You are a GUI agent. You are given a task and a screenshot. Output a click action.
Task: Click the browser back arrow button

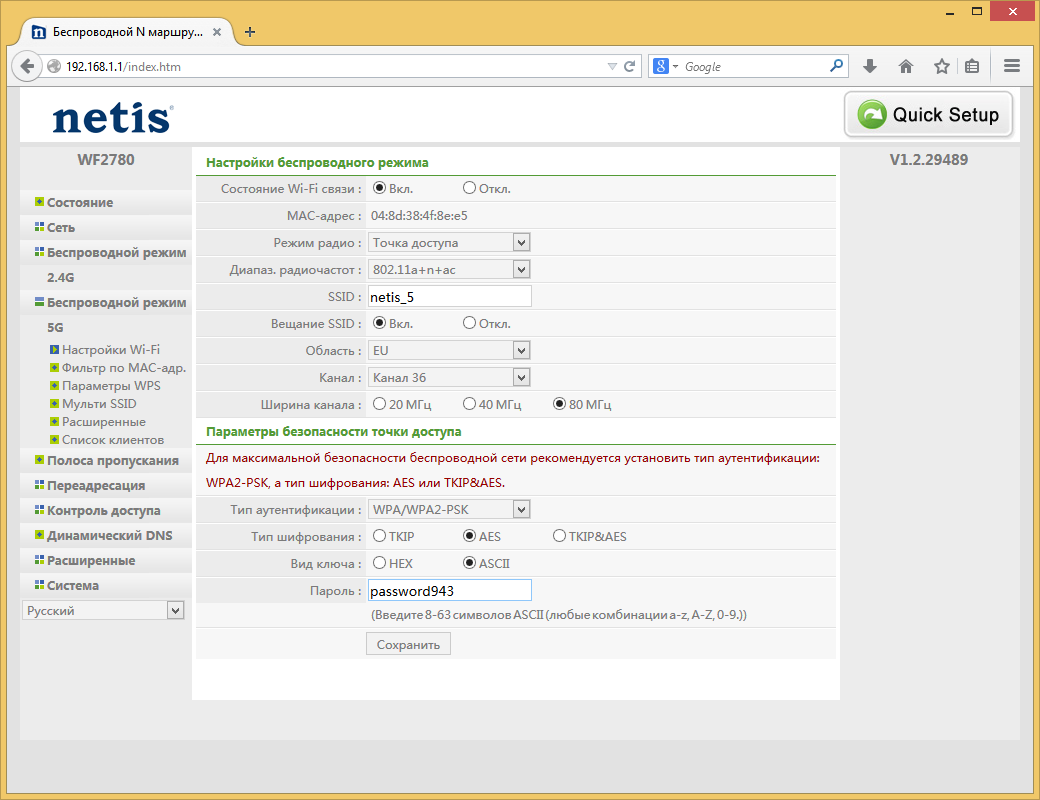(x=27, y=66)
